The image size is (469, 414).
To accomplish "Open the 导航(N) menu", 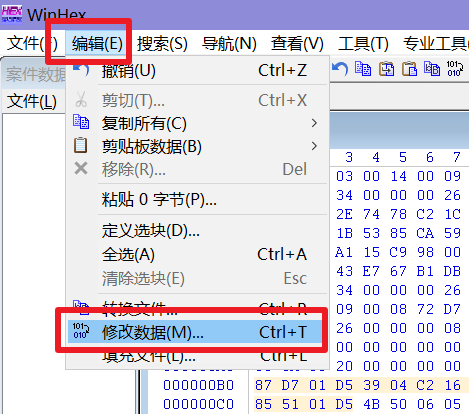I will click(x=229, y=44).
